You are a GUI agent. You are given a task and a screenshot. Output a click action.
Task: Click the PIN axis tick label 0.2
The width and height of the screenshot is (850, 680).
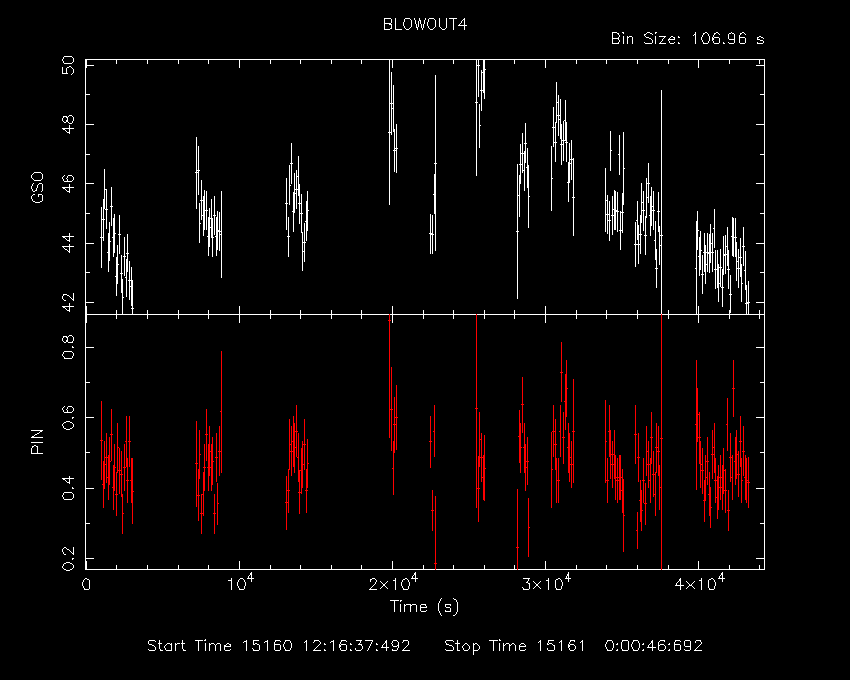click(x=69, y=559)
